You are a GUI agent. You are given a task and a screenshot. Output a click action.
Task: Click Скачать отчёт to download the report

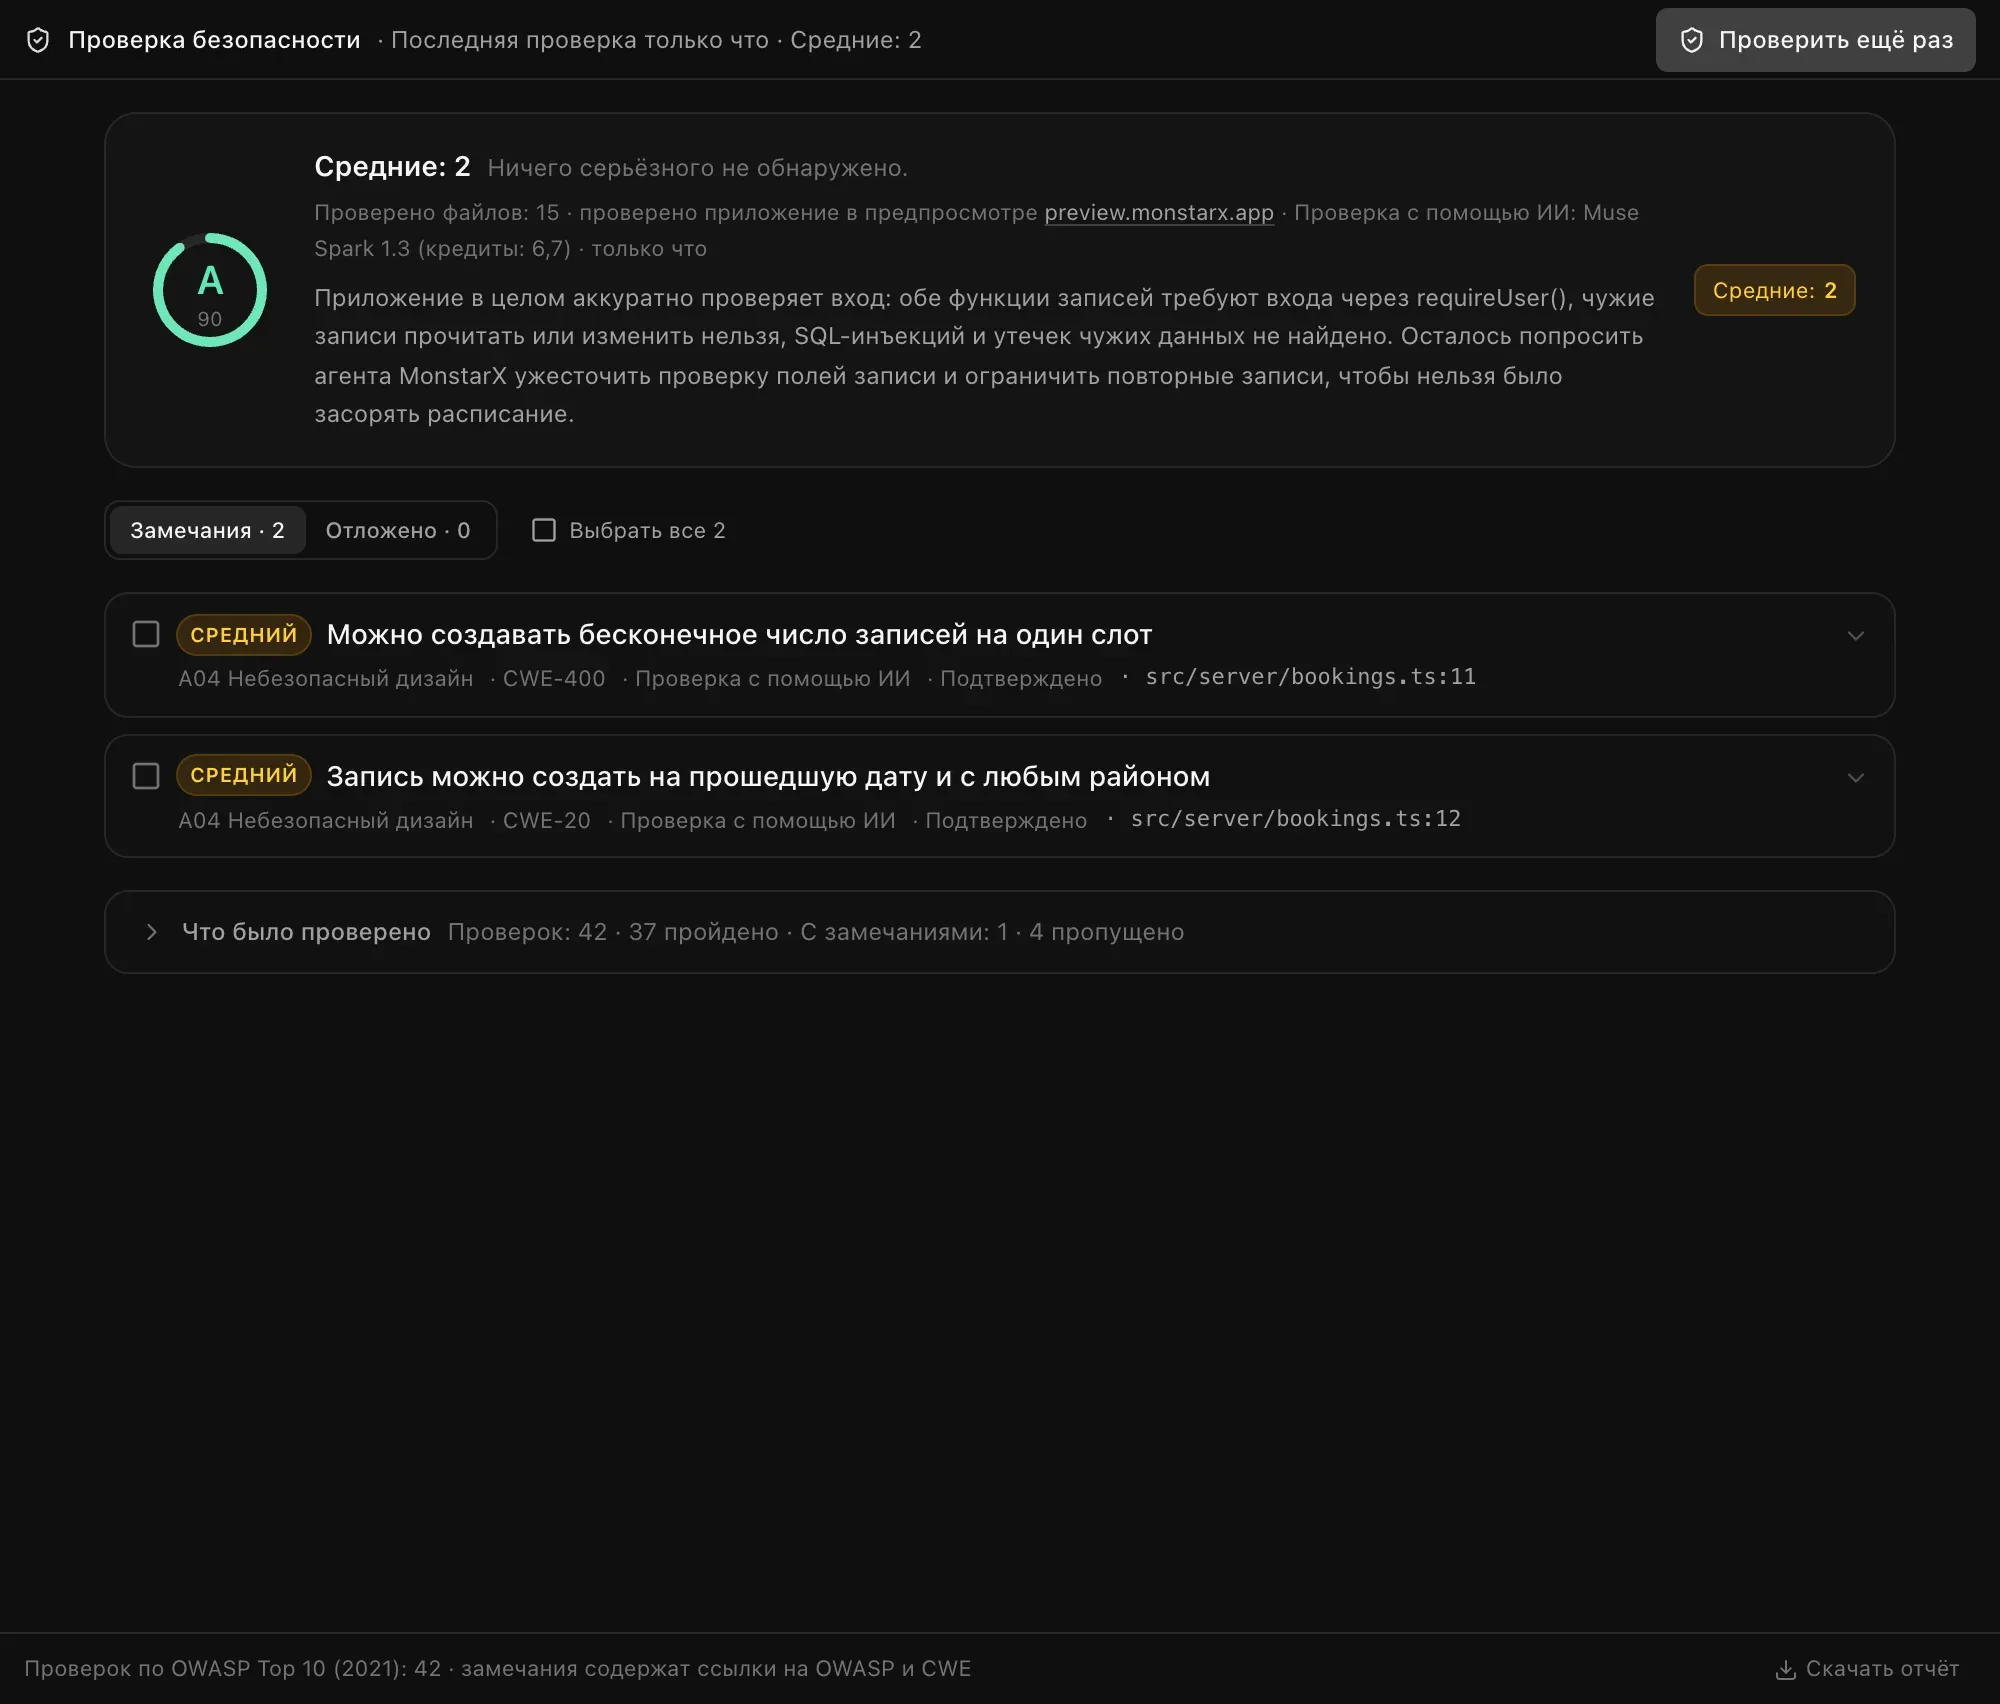coord(1867,1669)
